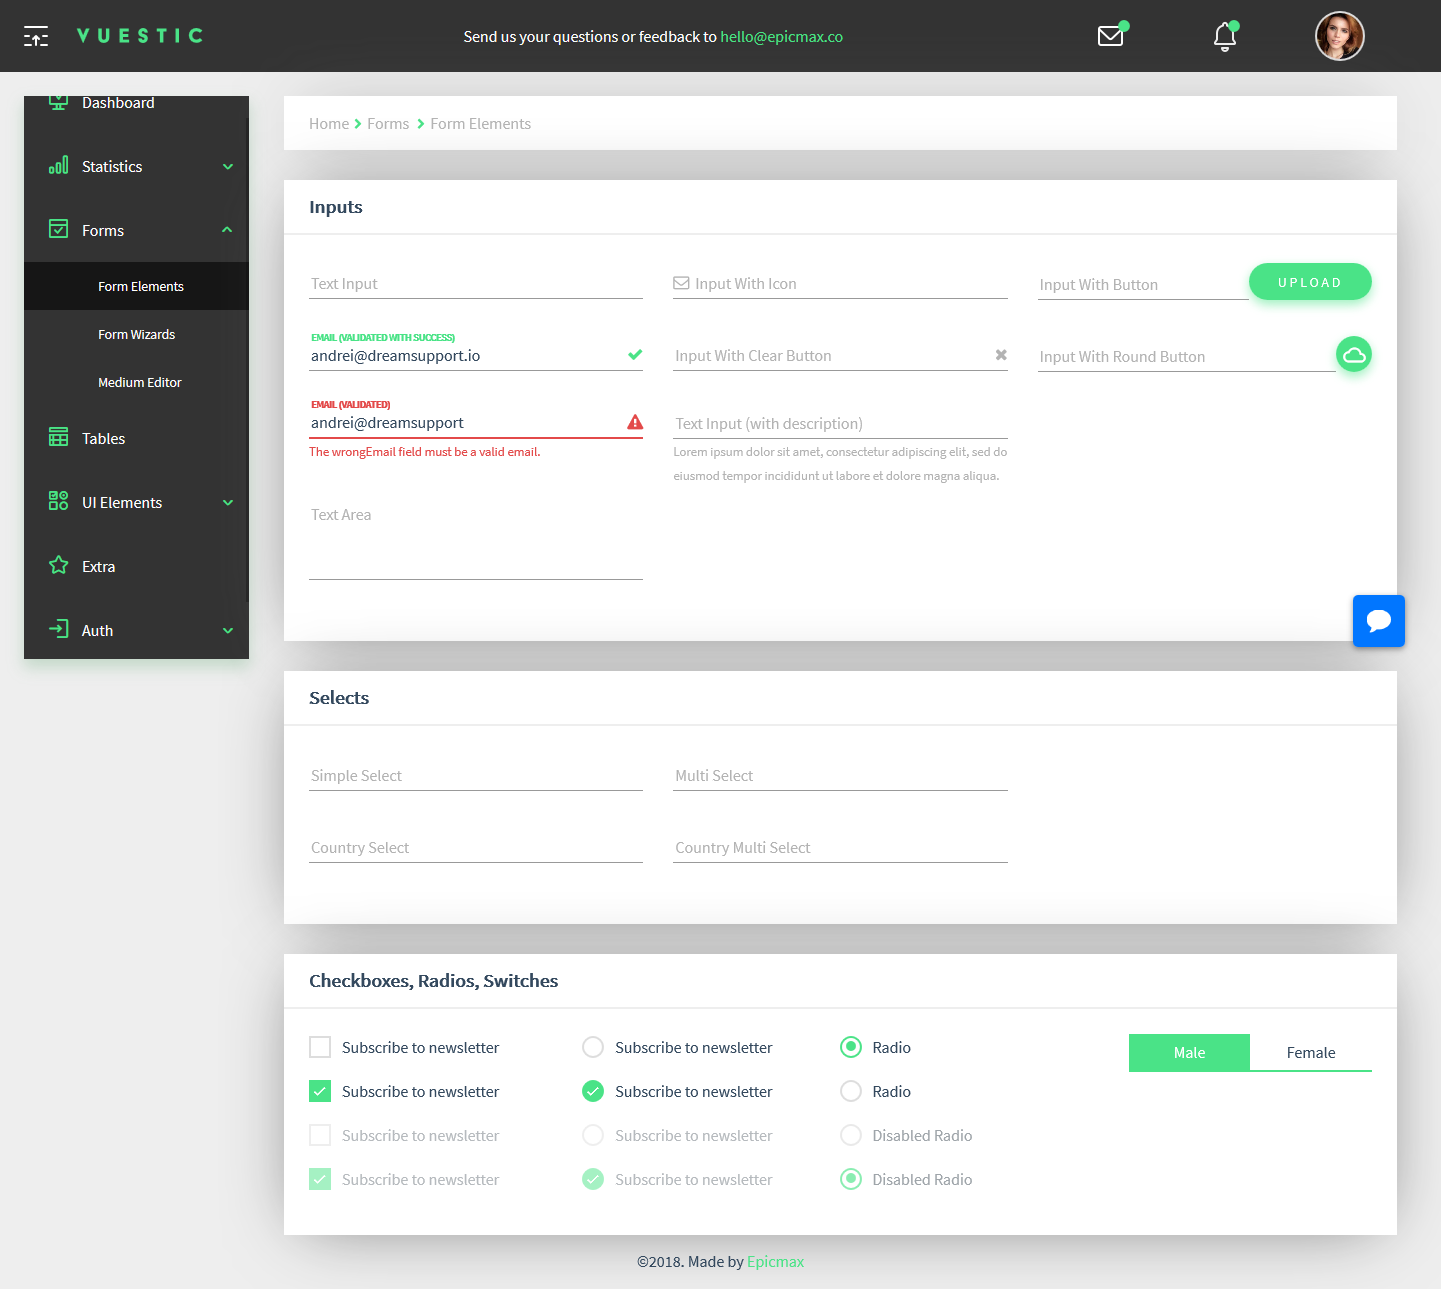1441x1289 pixels.
Task: Check the first square Subscribe to newsletter checkbox
Action: click(x=320, y=1047)
